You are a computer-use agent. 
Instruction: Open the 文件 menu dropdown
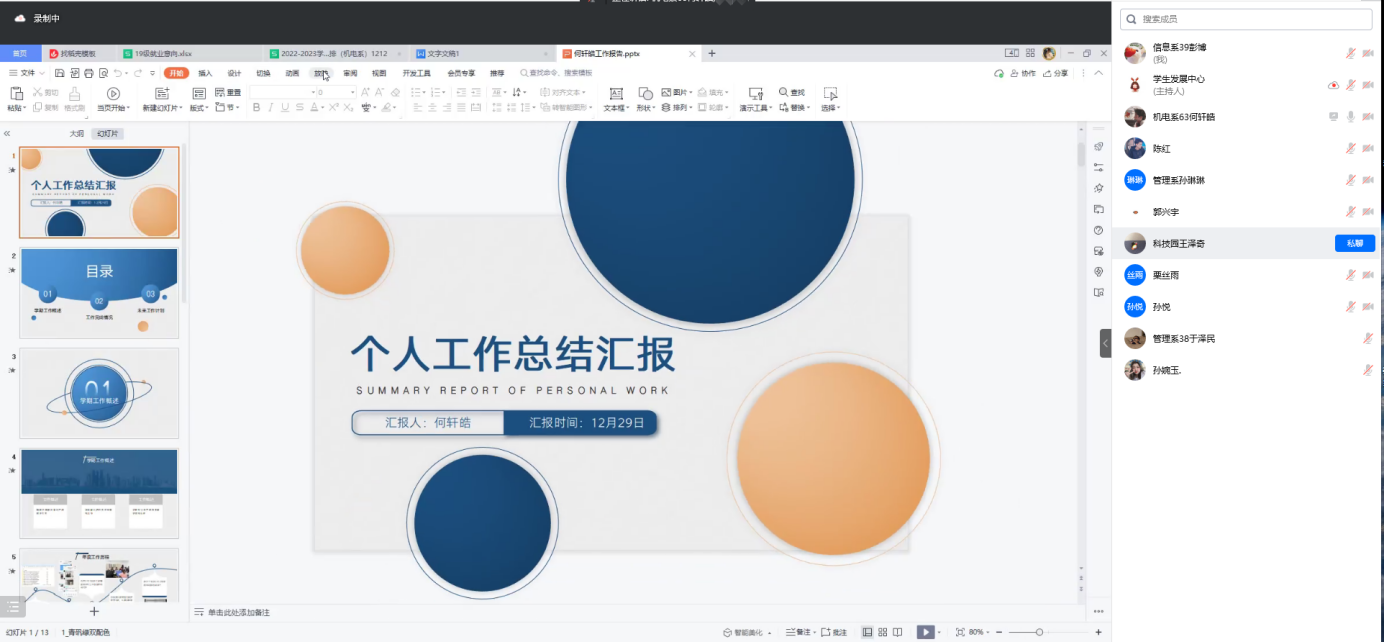click(x=27, y=73)
